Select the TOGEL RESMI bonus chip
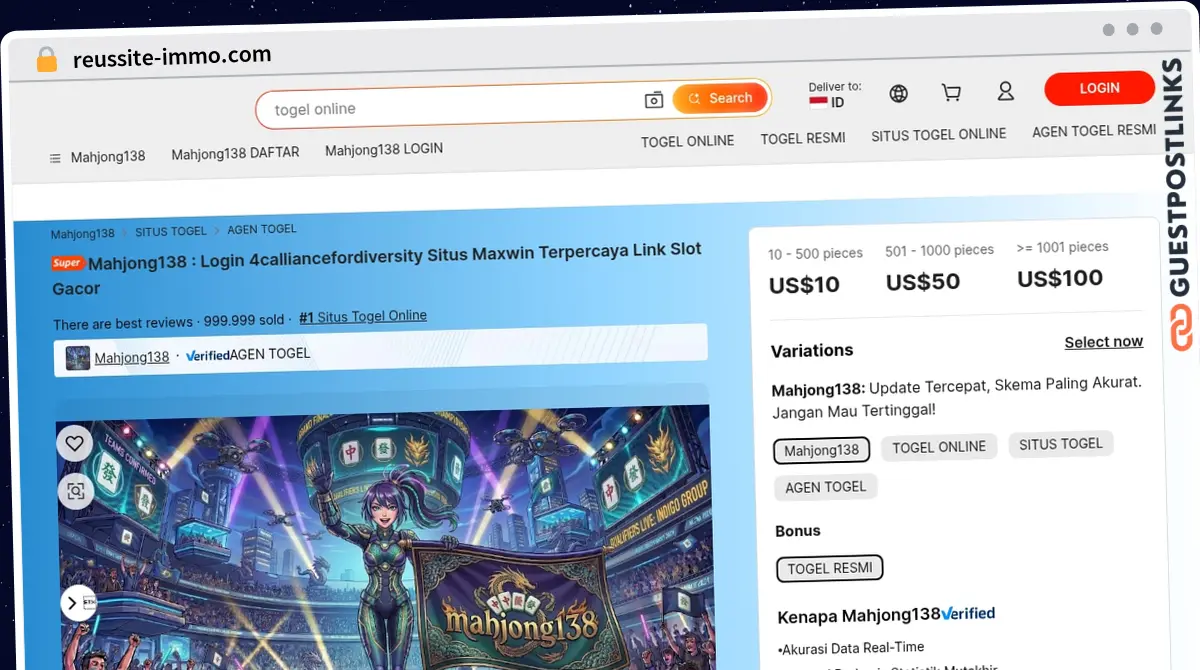This screenshot has width=1200, height=670. [830, 568]
